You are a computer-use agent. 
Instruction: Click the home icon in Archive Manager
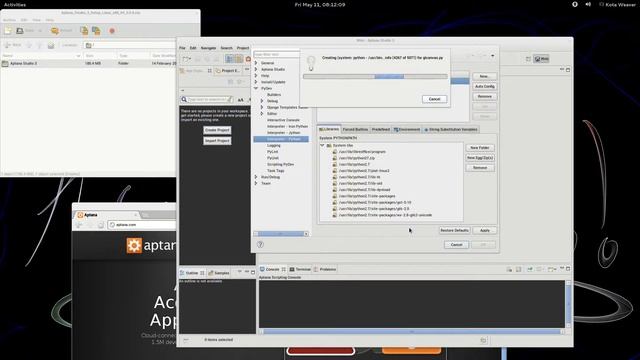coord(51,45)
